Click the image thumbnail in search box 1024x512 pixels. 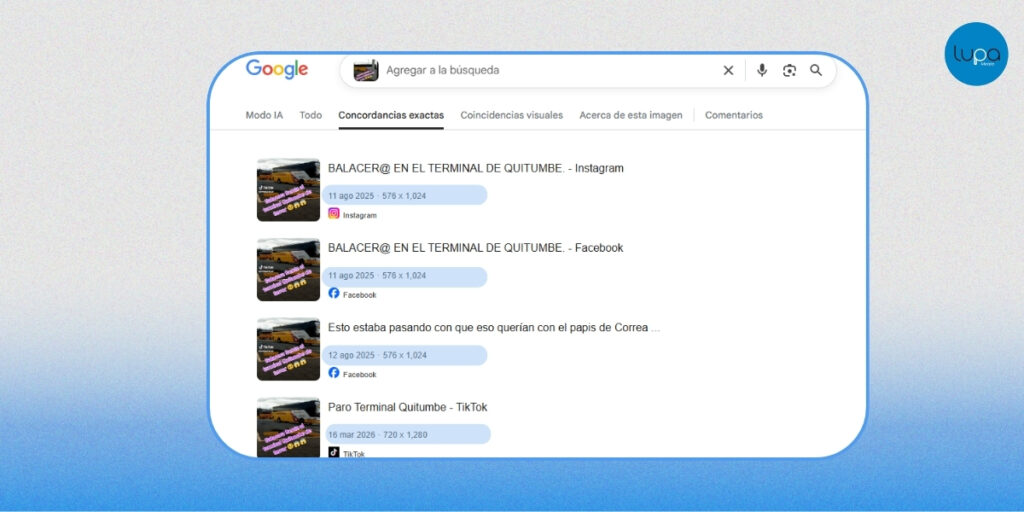pos(366,71)
